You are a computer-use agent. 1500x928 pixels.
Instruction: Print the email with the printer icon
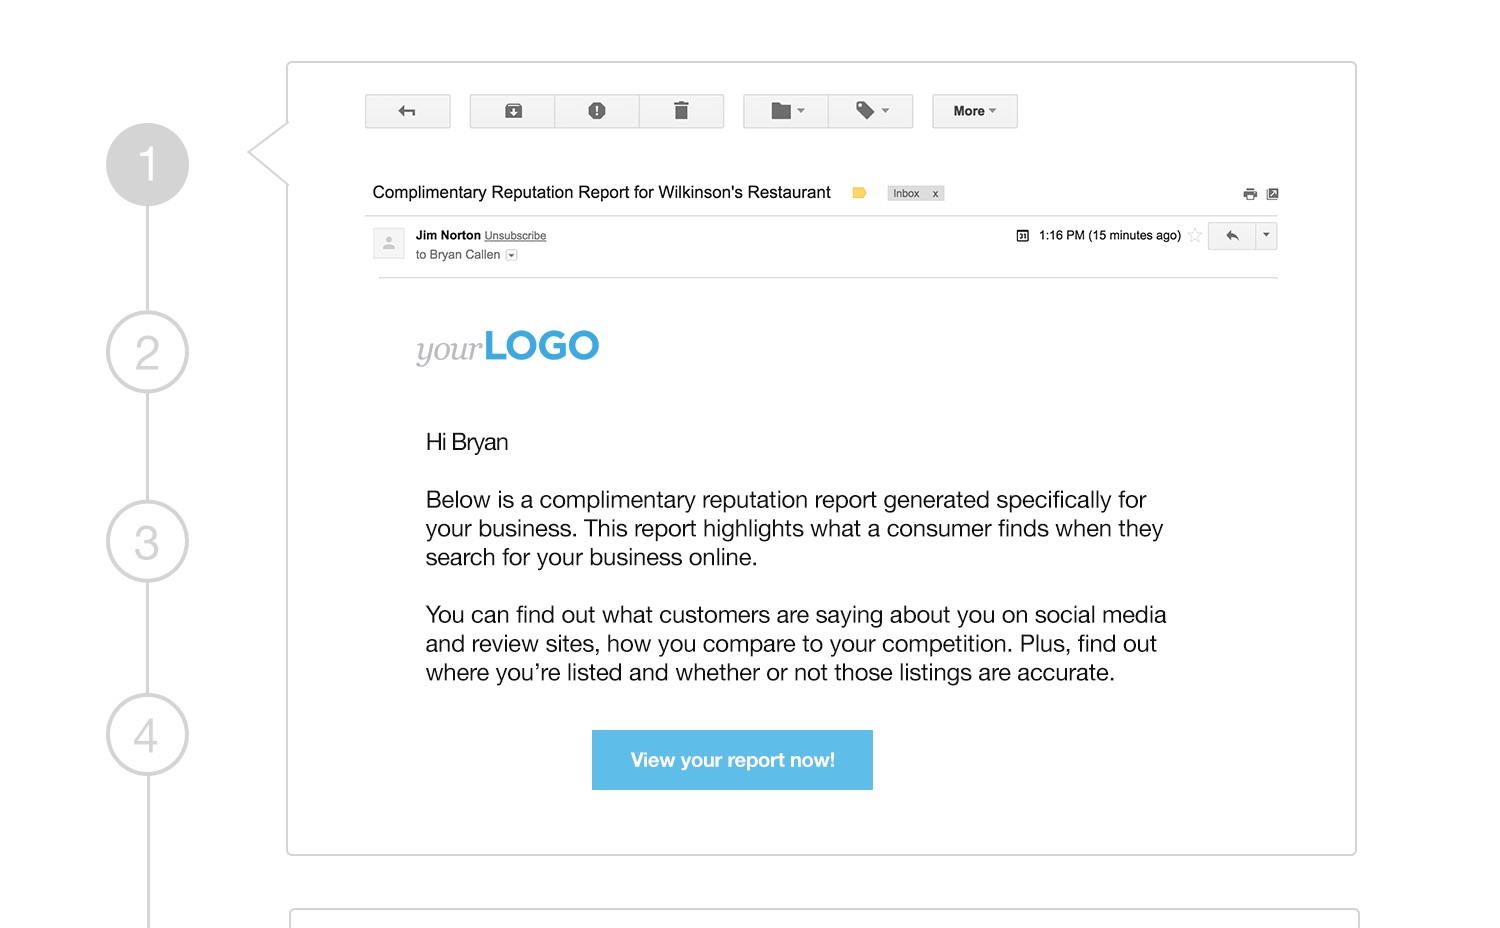point(1250,194)
